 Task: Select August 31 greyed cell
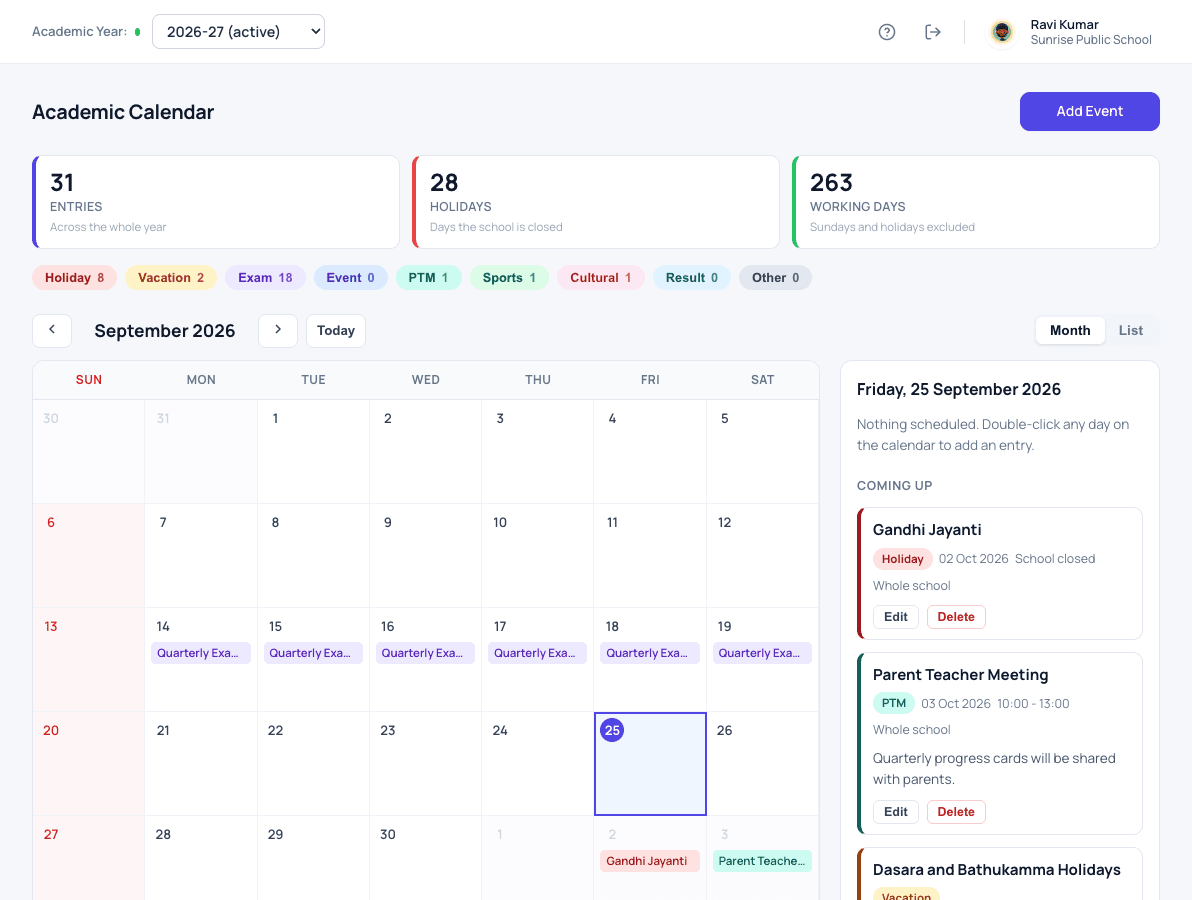(x=201, y=452)
